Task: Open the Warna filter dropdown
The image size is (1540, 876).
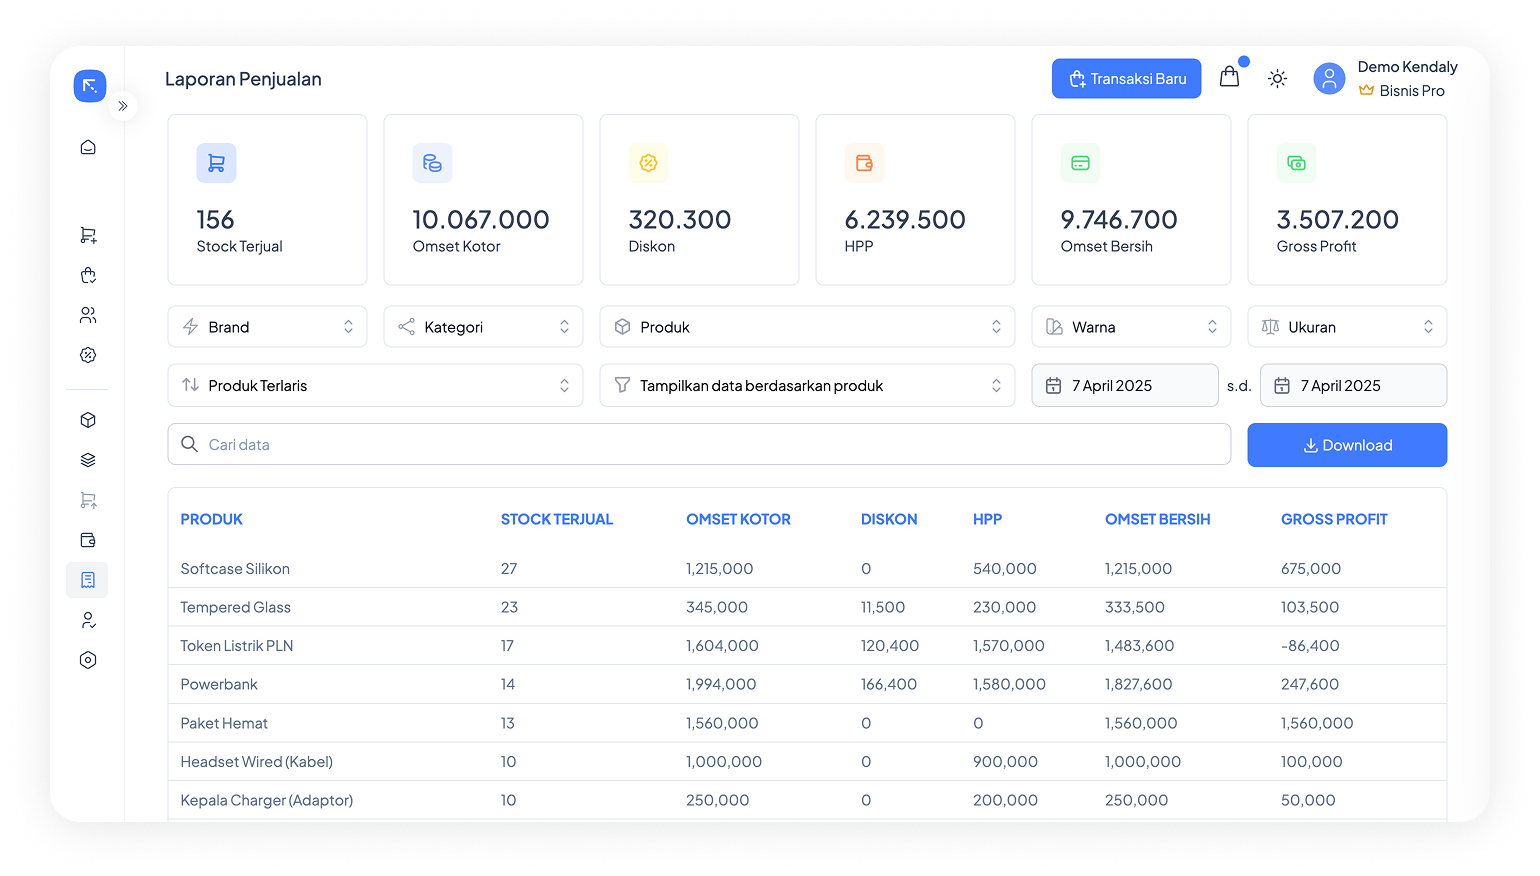Action: (1131, 327)
